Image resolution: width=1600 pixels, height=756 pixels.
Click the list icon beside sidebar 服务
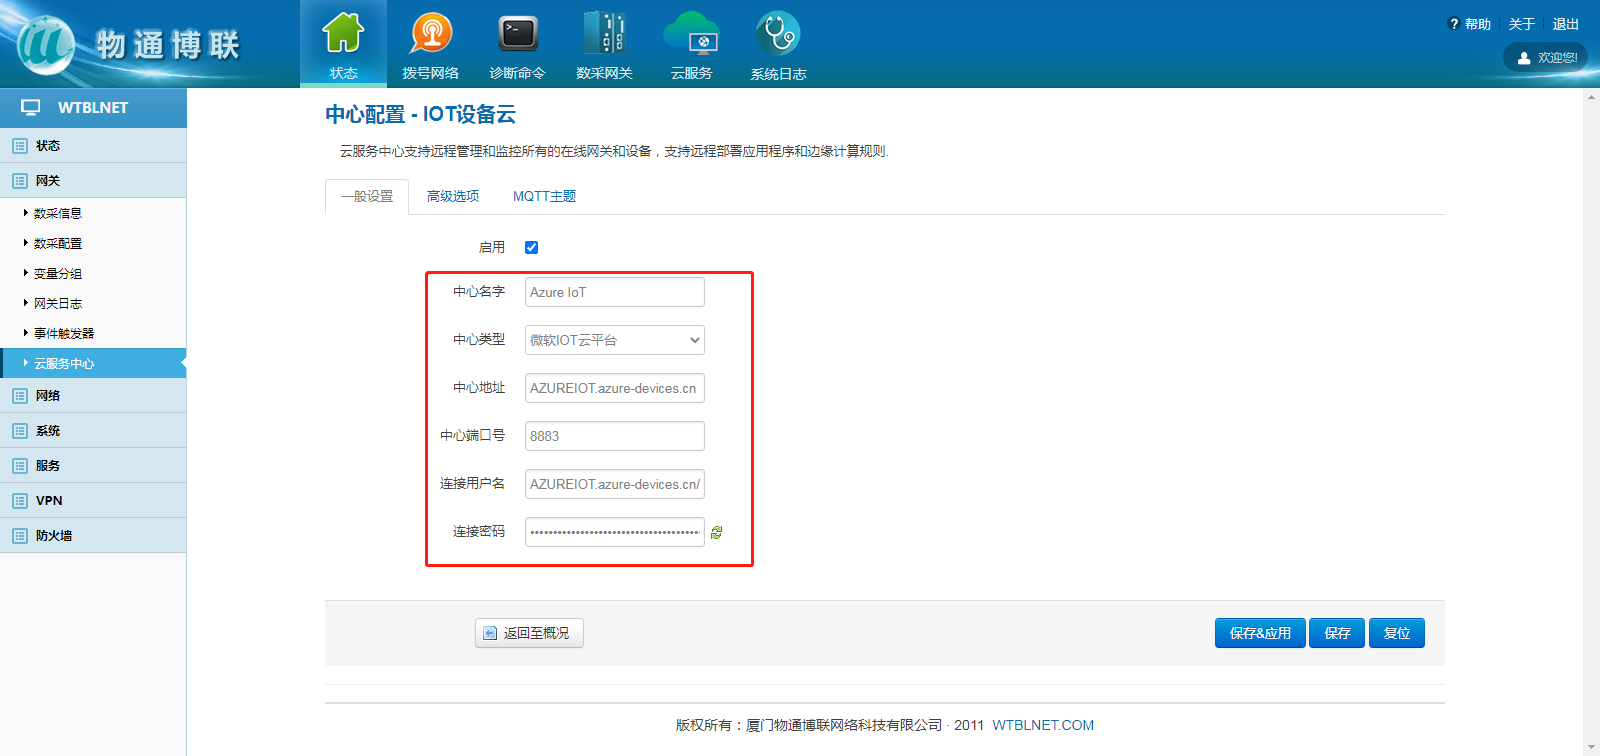point(20,466)
